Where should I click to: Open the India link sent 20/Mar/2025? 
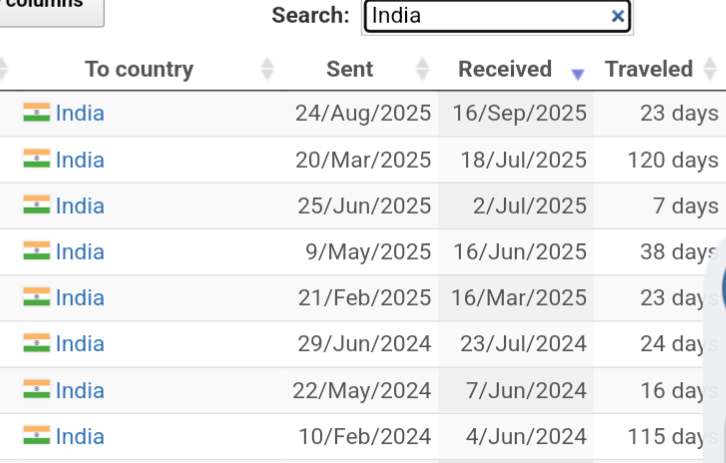[80, 159]
